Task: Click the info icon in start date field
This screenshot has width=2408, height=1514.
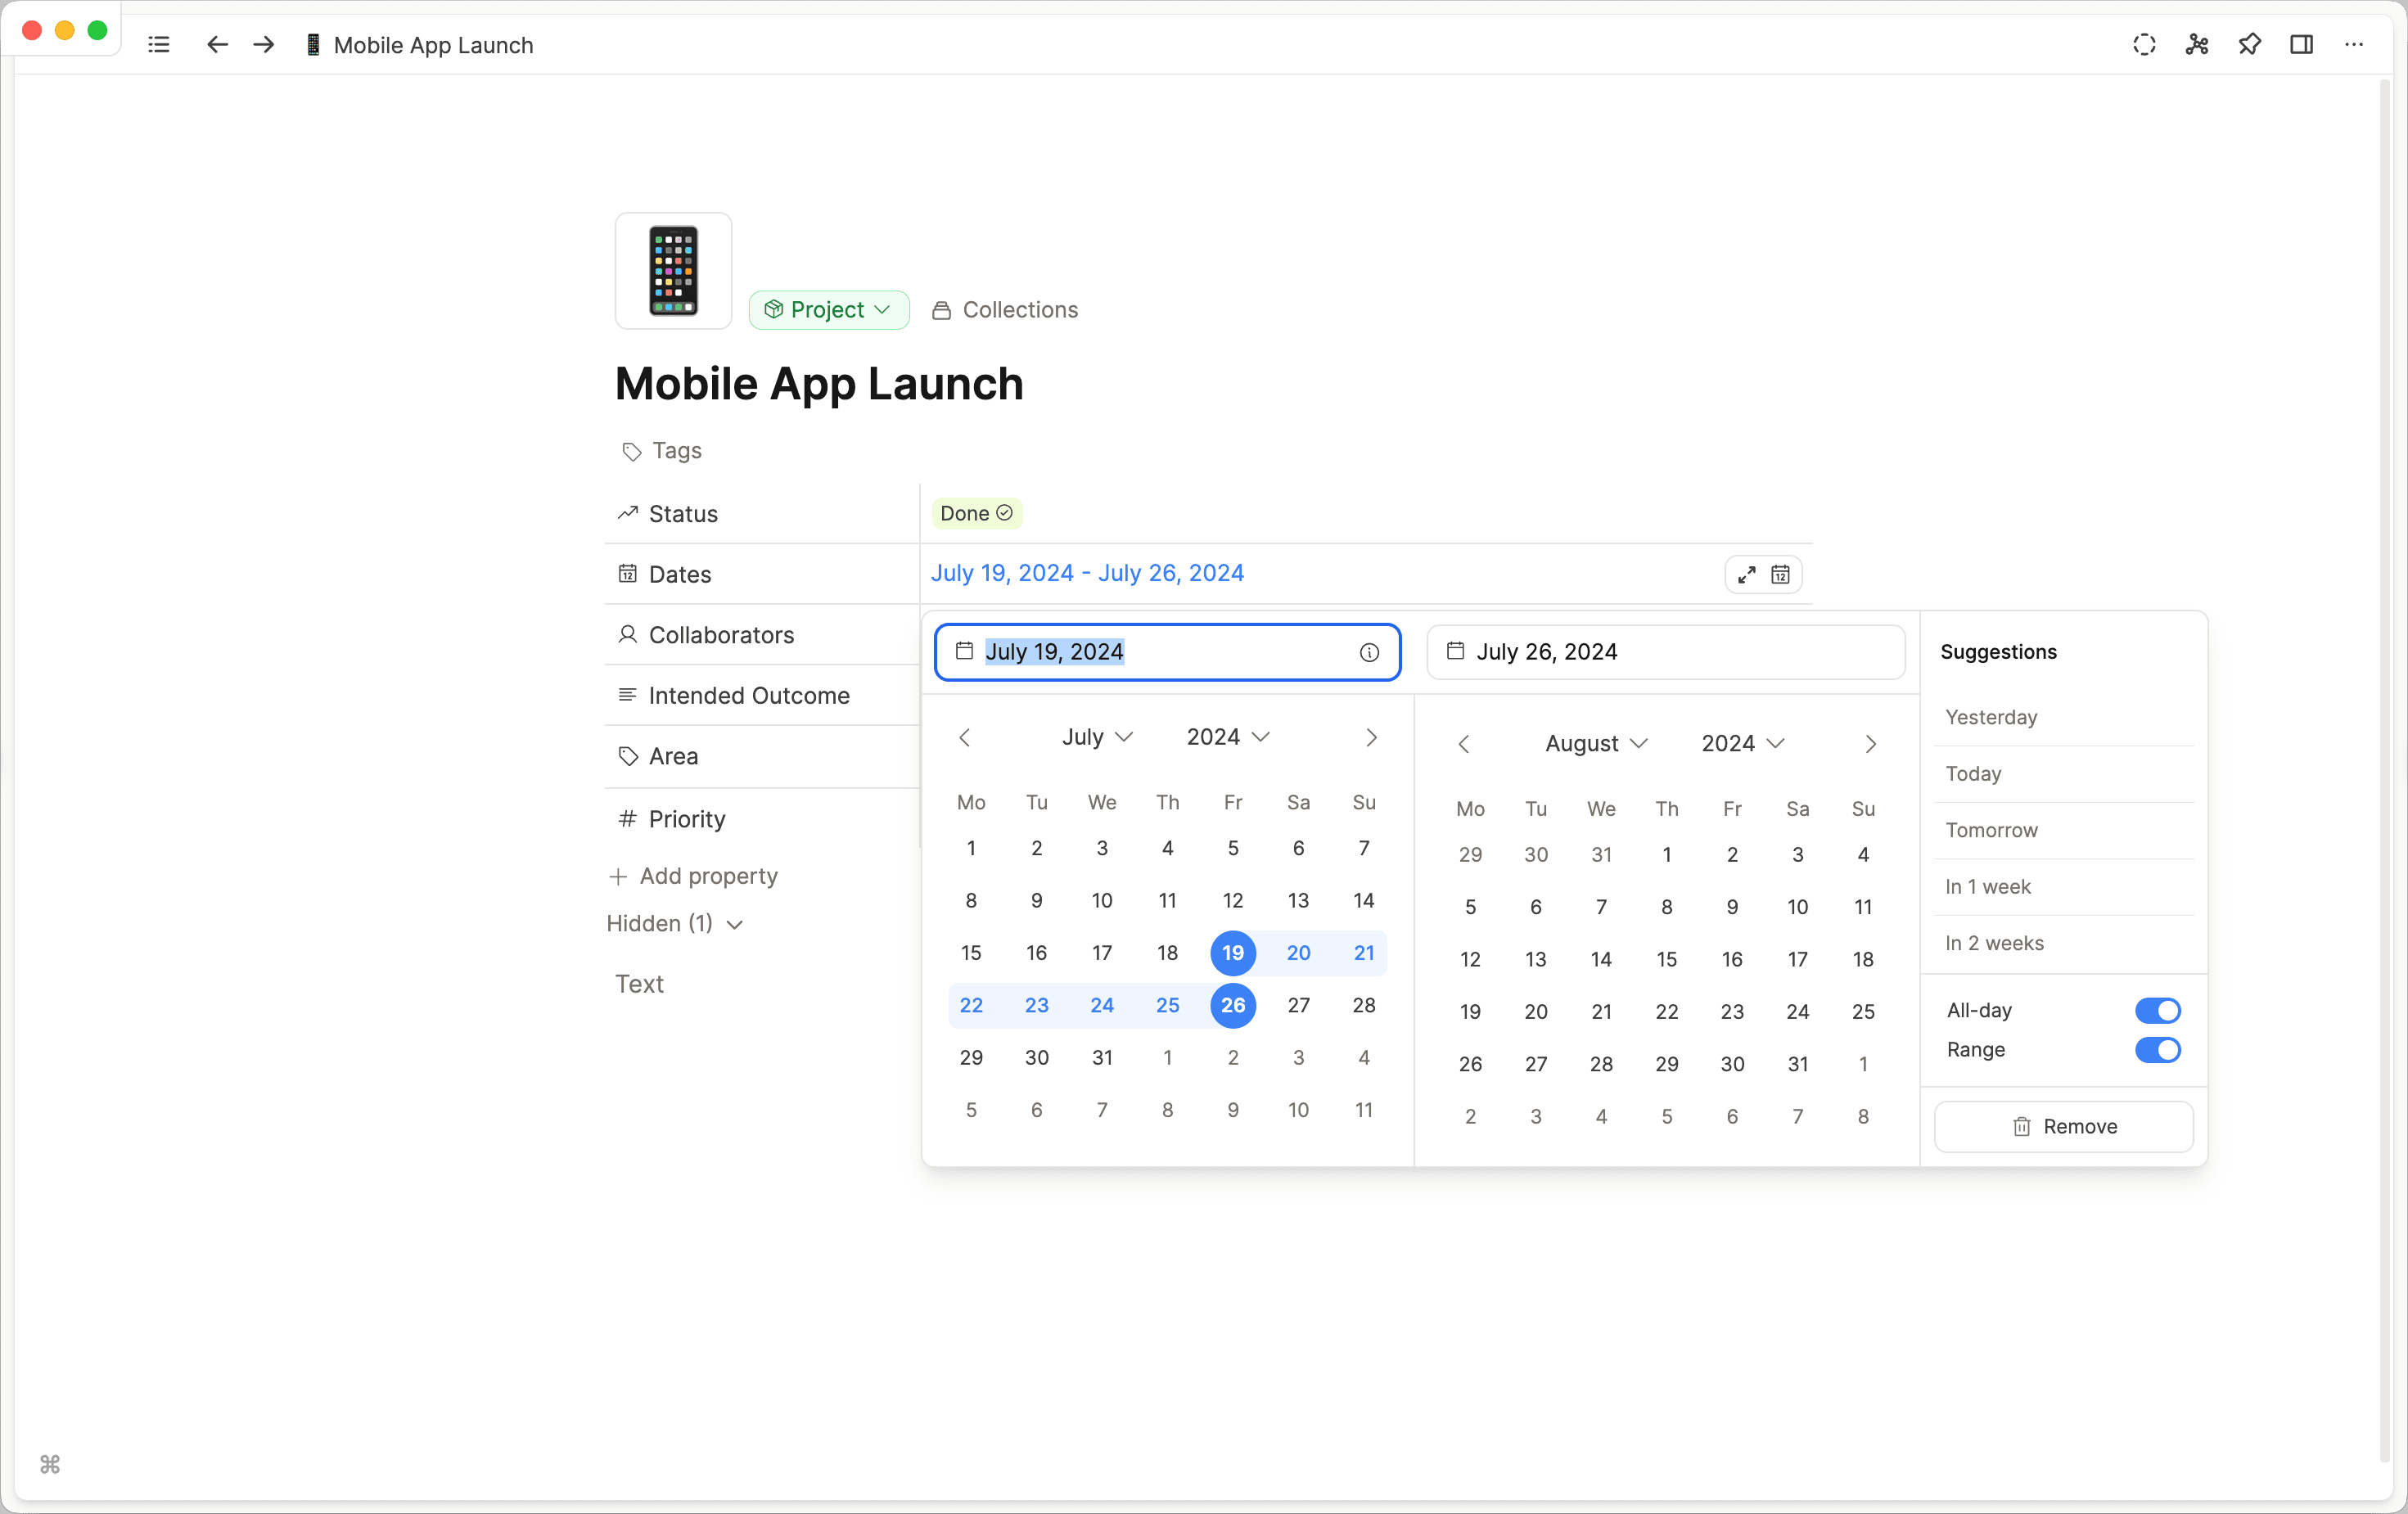Action: (x=1369, y=653)
